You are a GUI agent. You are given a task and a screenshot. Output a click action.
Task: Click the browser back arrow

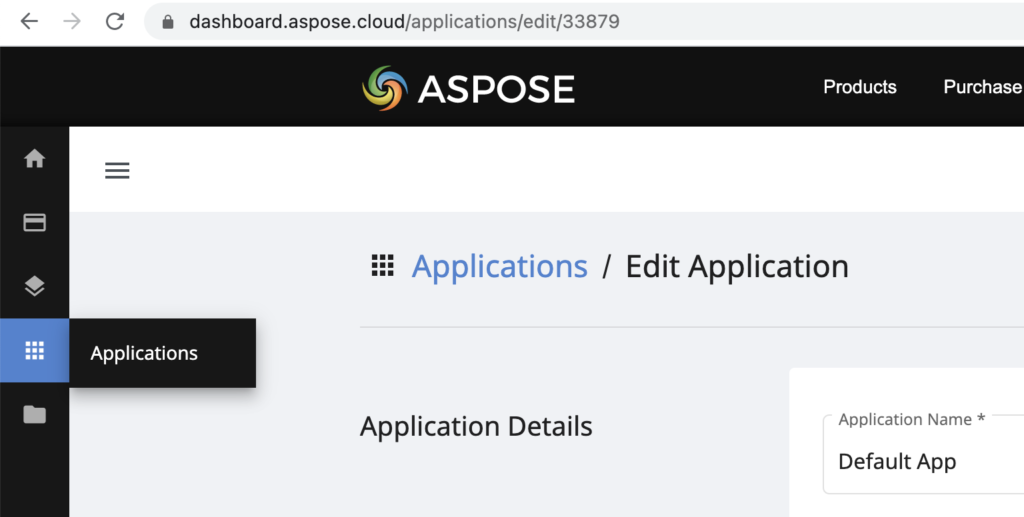click(x=29, y=21)
